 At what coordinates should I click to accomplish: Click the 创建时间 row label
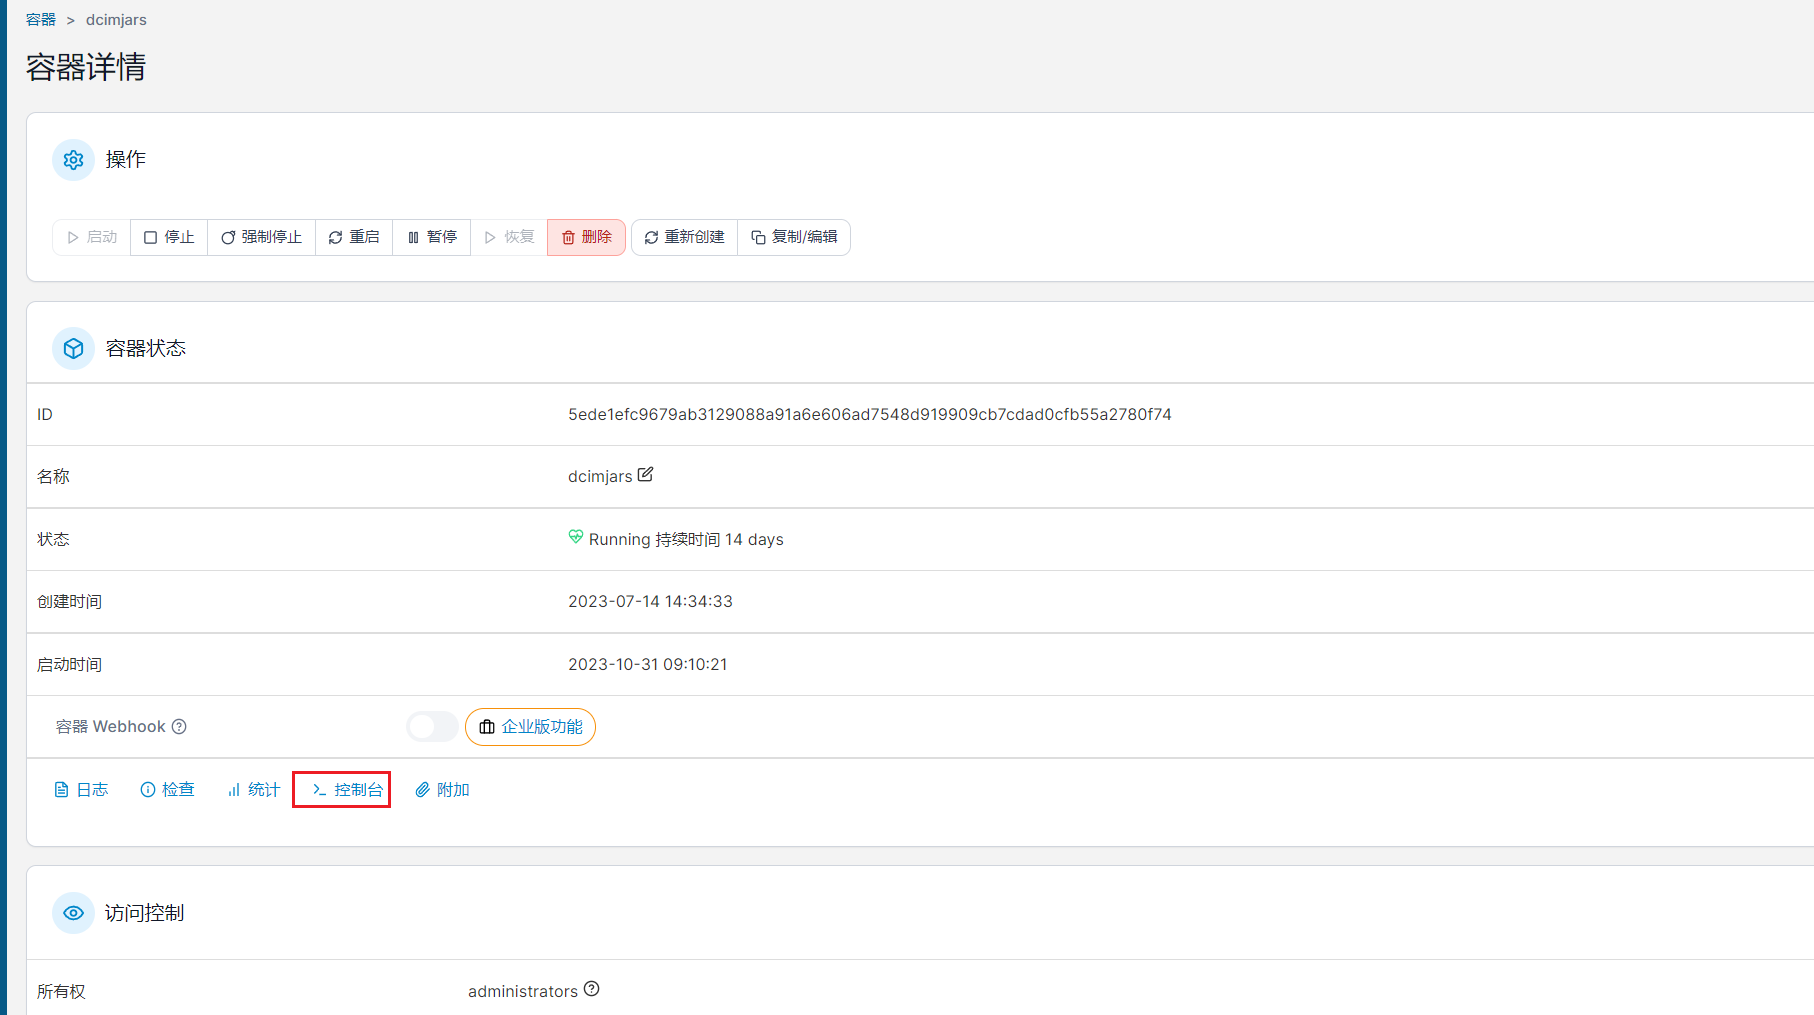[x=69, y=602]
